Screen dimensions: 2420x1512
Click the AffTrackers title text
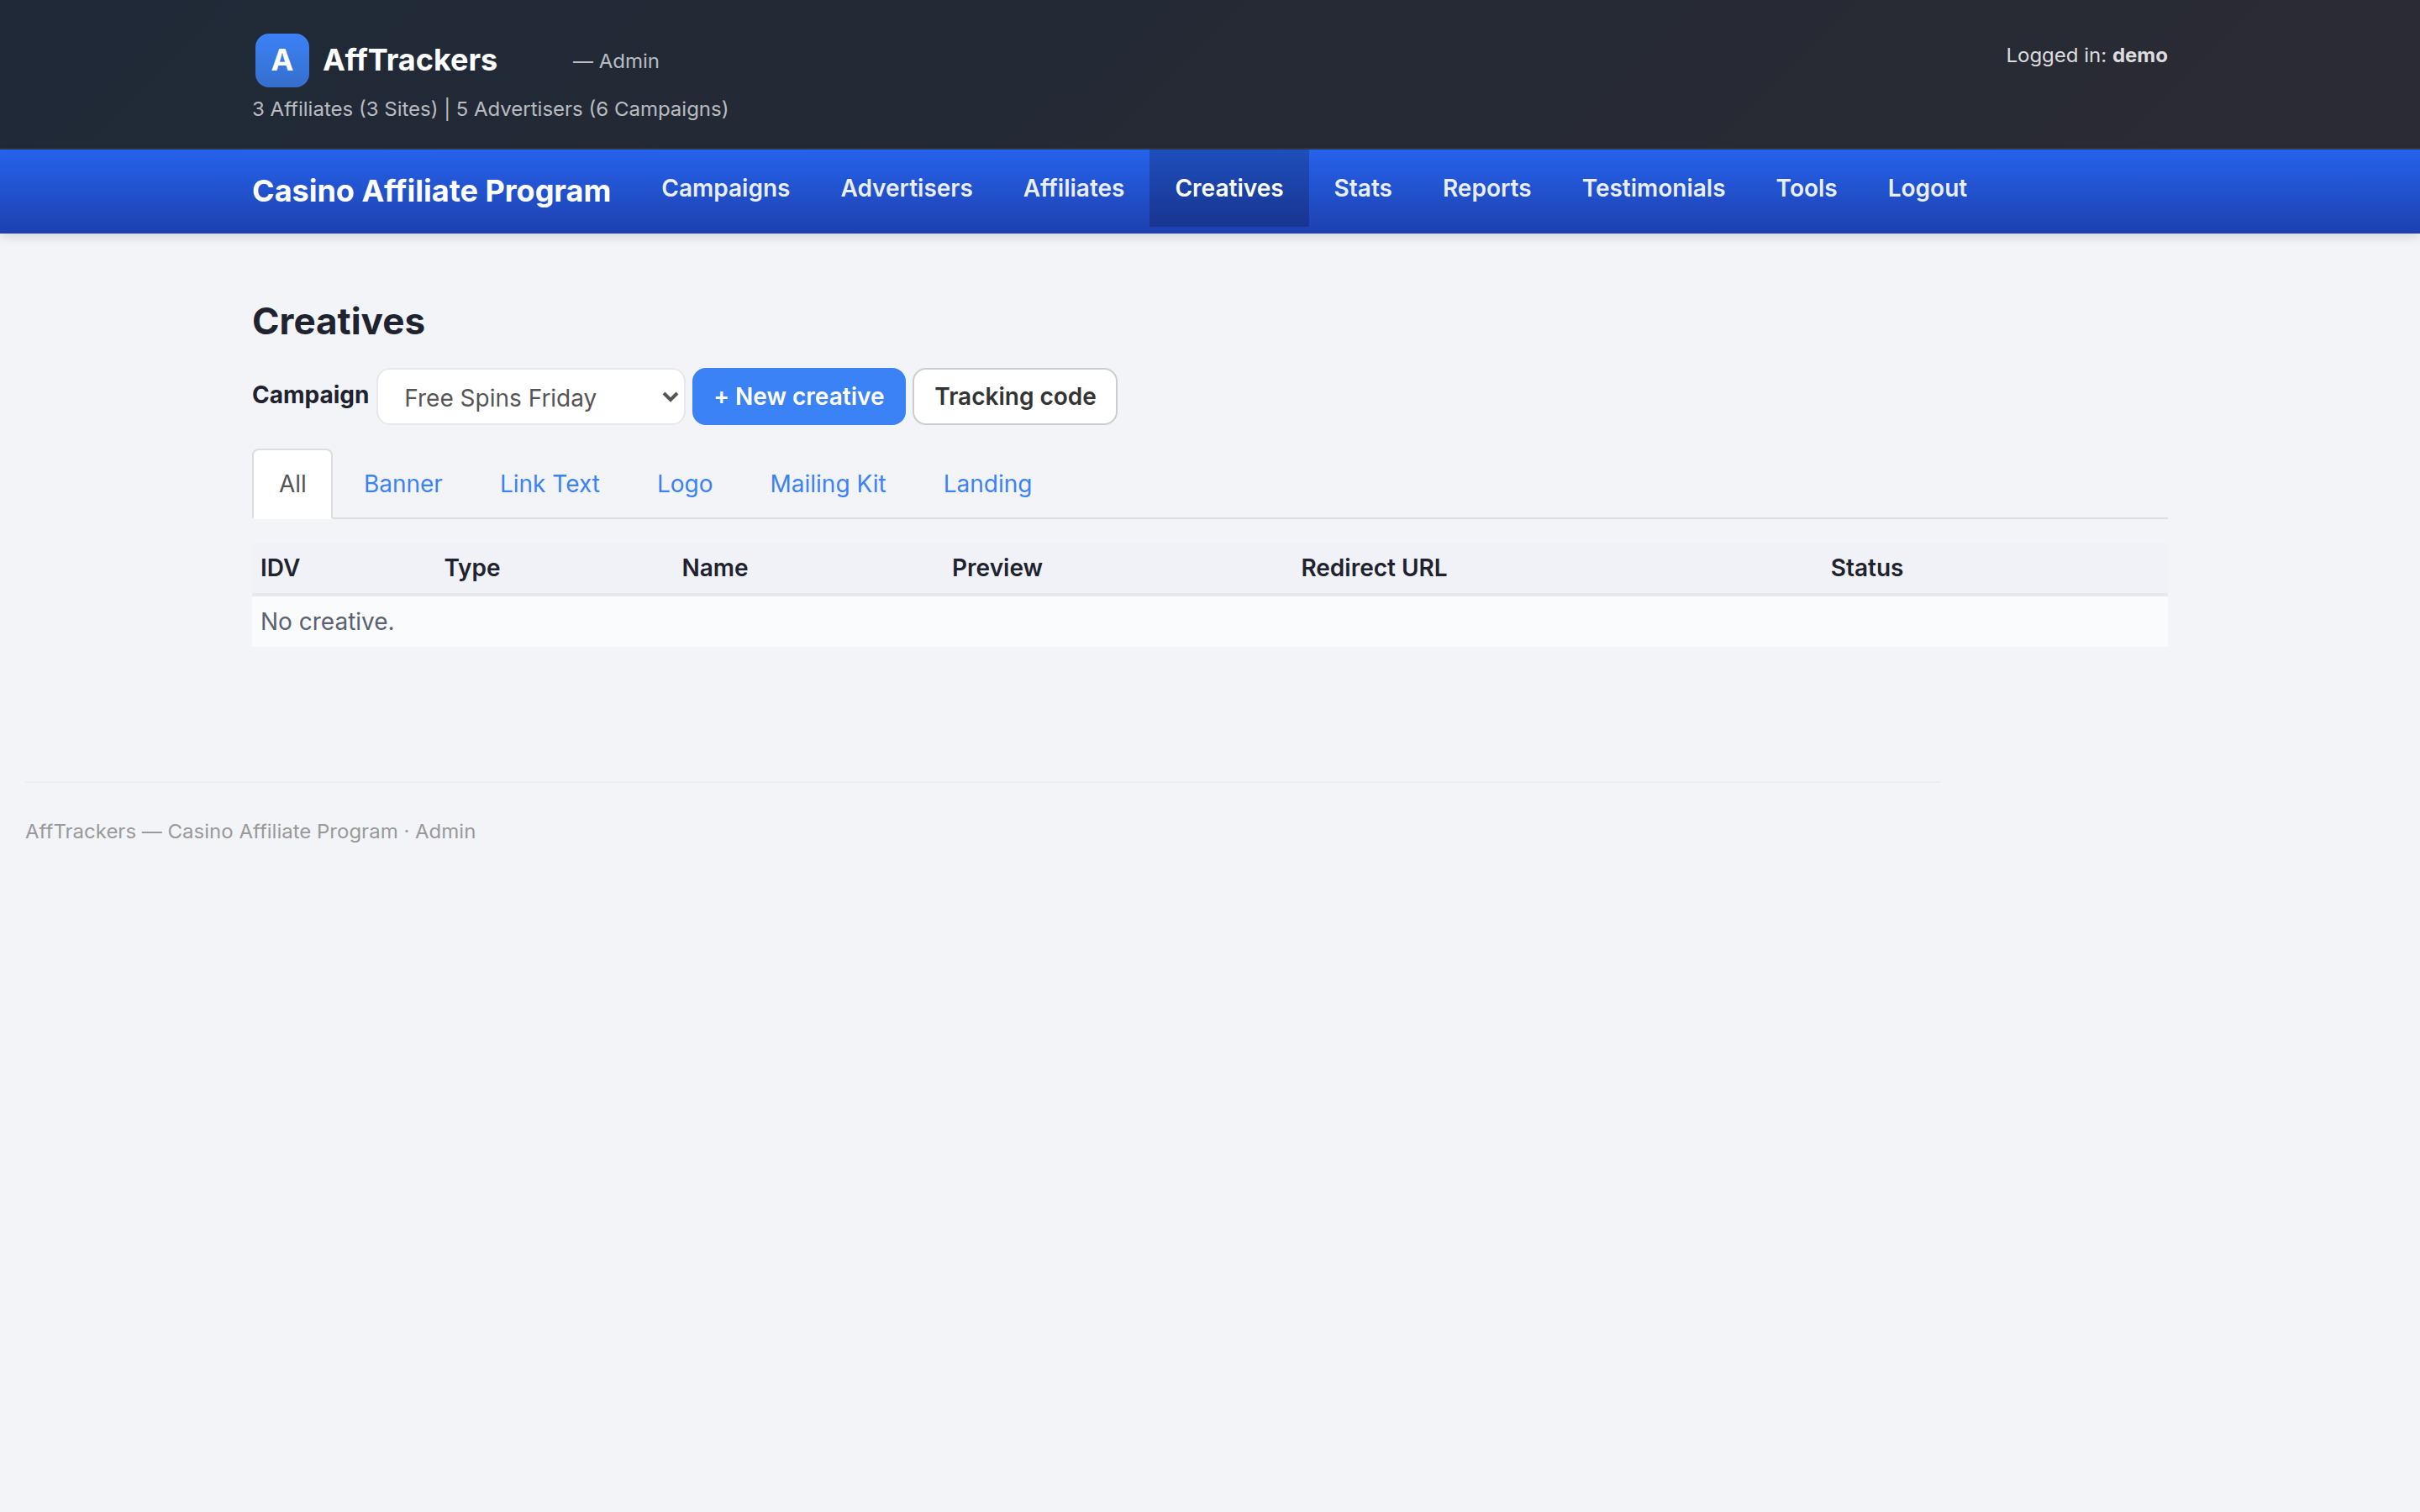[410, 60]
